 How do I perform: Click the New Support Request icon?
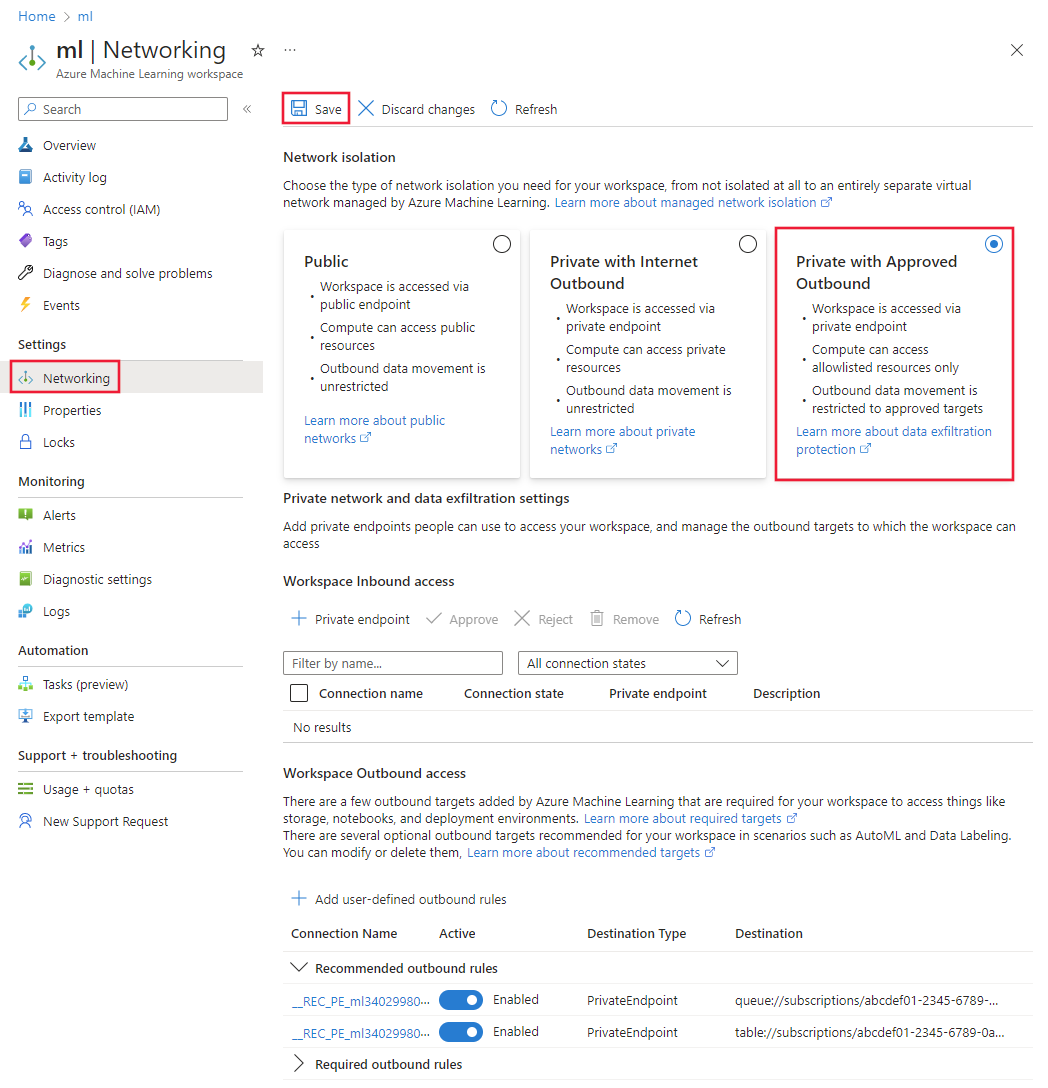point(26,821)
